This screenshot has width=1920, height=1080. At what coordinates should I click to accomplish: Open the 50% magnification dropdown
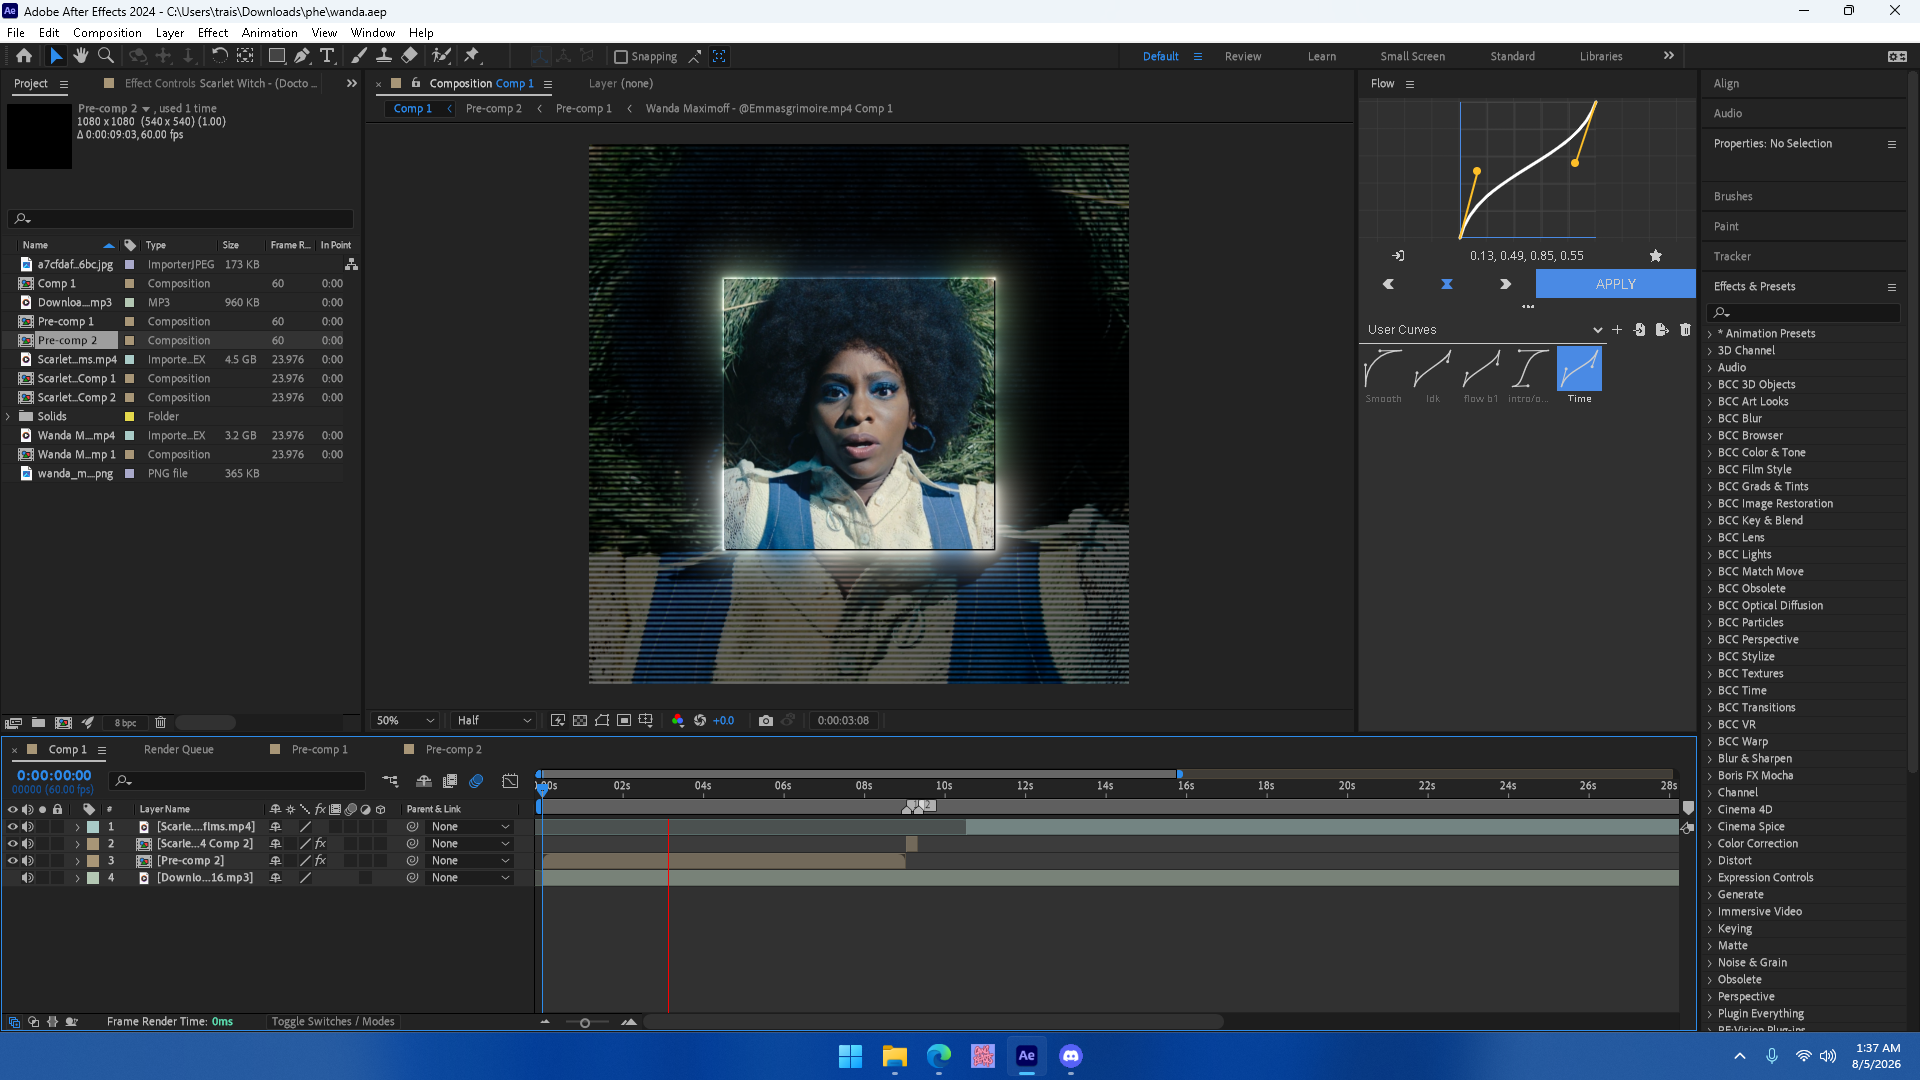click(x=405, y=720)
